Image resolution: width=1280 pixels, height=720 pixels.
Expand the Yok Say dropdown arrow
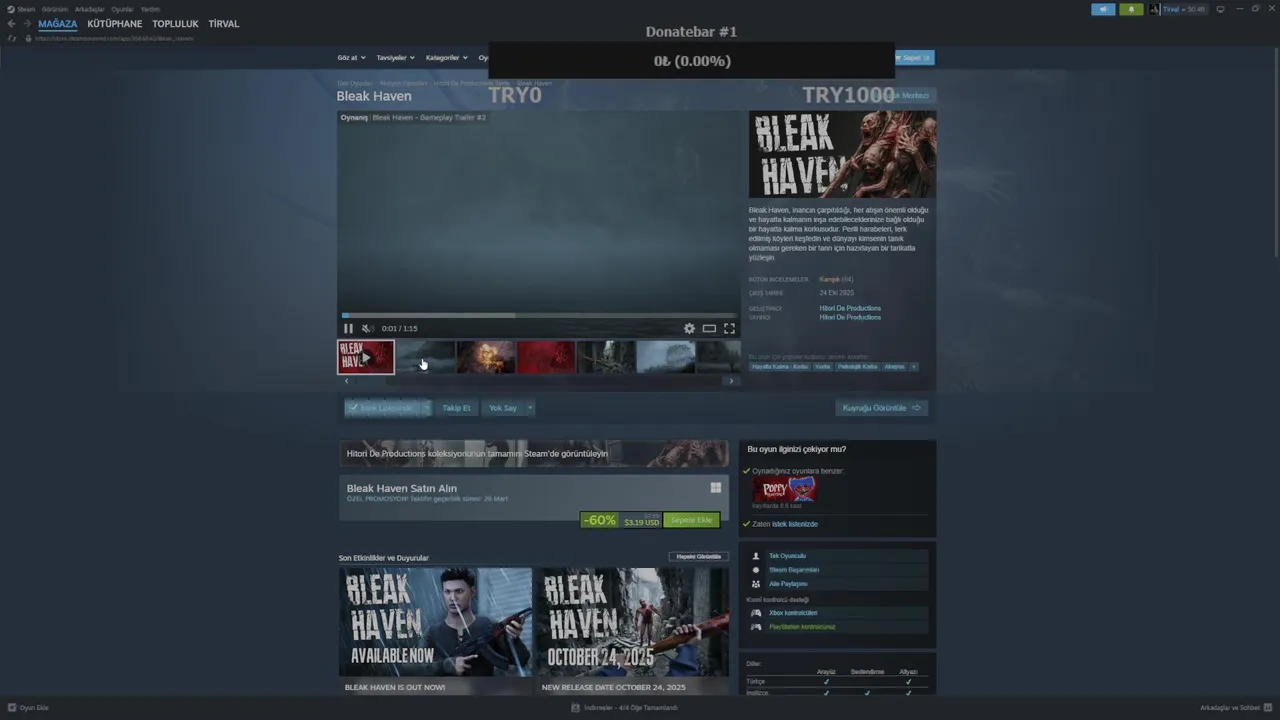coord(530,408)
